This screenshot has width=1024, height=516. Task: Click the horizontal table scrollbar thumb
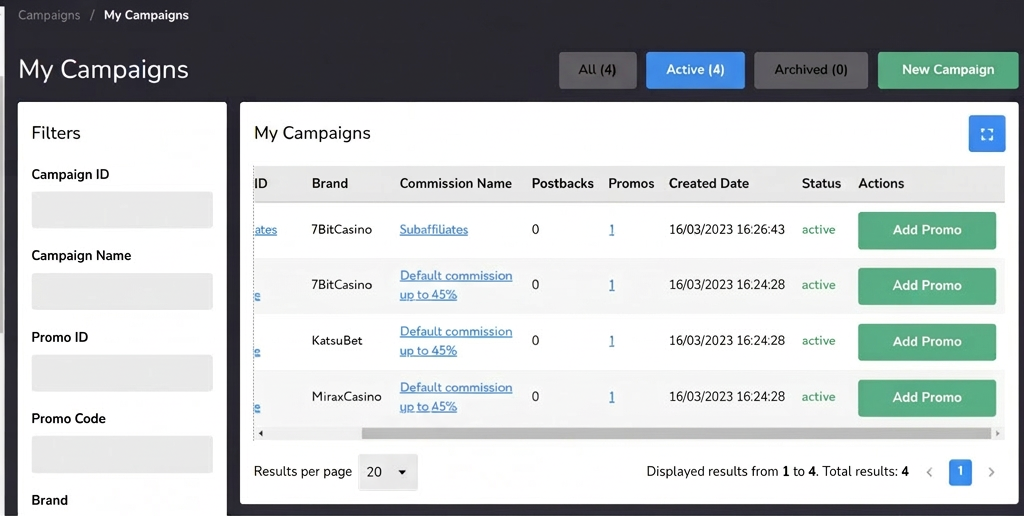pyautogui.click(x=677, y=433)
